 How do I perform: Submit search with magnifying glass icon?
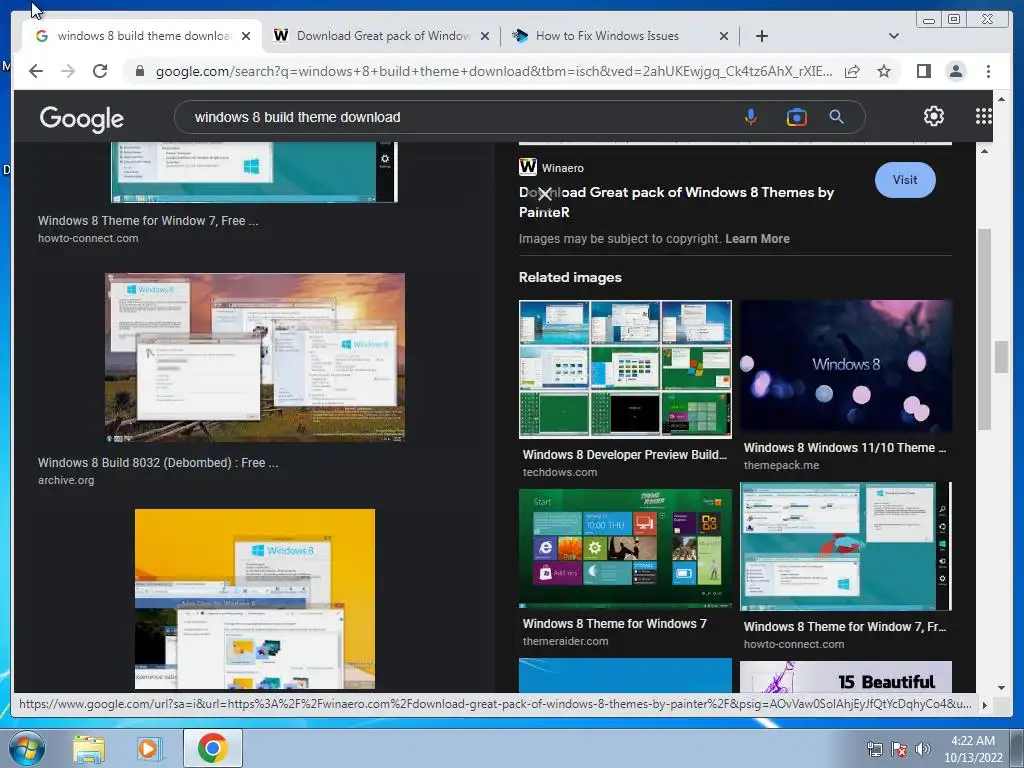(837, 117)
